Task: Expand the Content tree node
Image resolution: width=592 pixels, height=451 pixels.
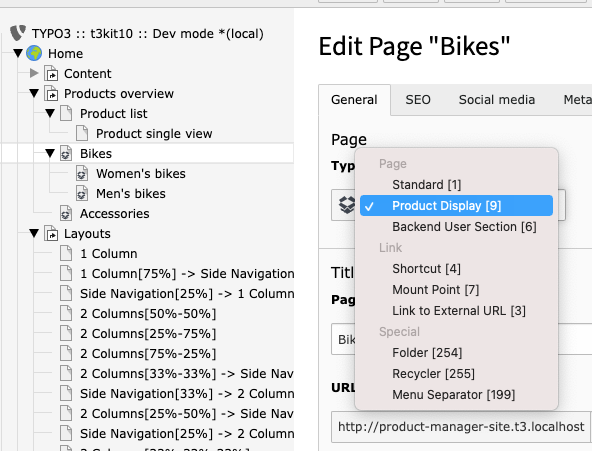Action: point(34,73)
